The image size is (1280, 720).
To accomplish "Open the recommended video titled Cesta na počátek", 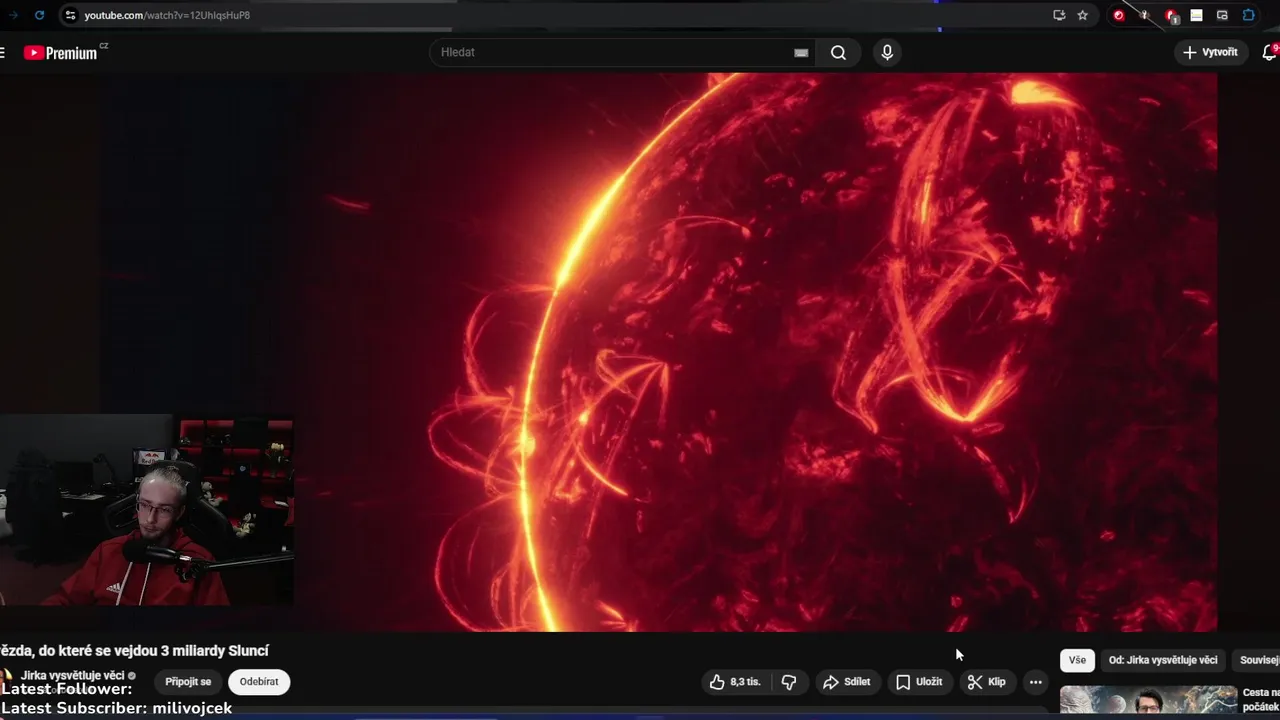I will [x=1261, y=699].
